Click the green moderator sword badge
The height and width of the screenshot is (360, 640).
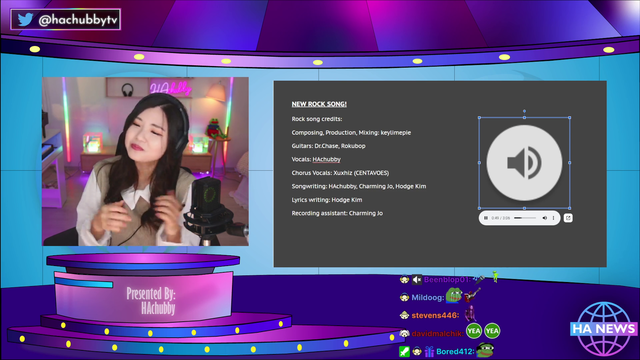[x=404, y=351]
